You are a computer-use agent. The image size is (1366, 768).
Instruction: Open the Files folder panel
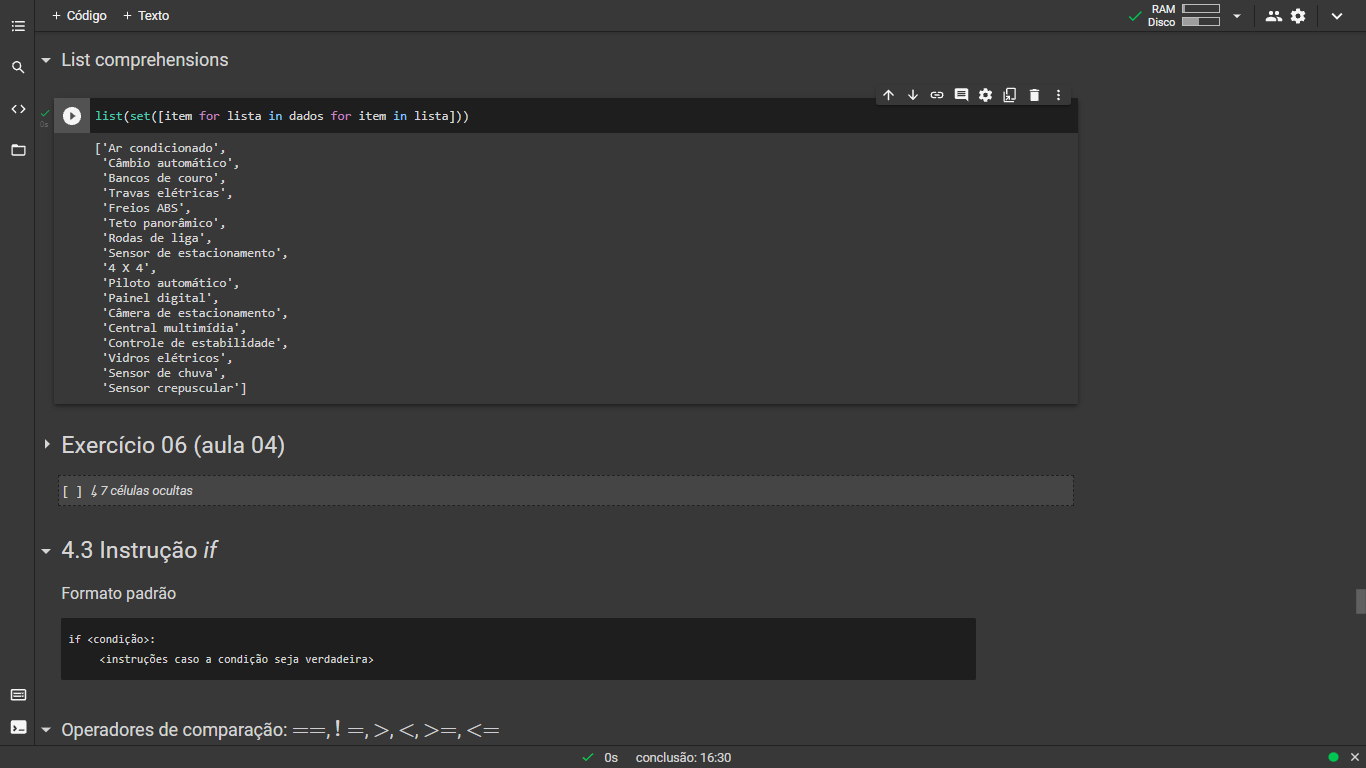click(x=18, y=150)
